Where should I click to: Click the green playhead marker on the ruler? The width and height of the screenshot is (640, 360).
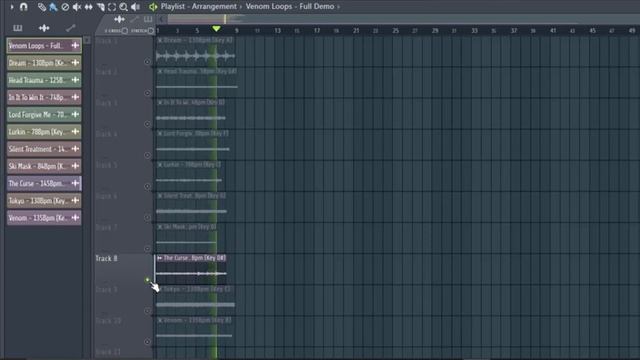216,29
